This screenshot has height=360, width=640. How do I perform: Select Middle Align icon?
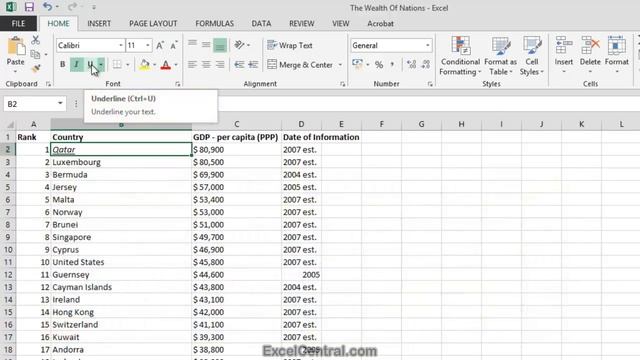point(206,44)
